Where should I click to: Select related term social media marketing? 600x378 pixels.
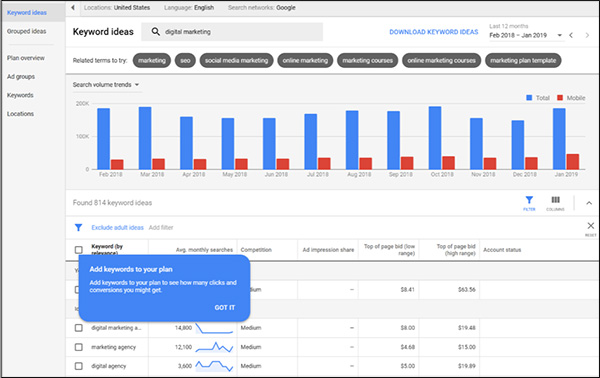[x=236, y=60]
